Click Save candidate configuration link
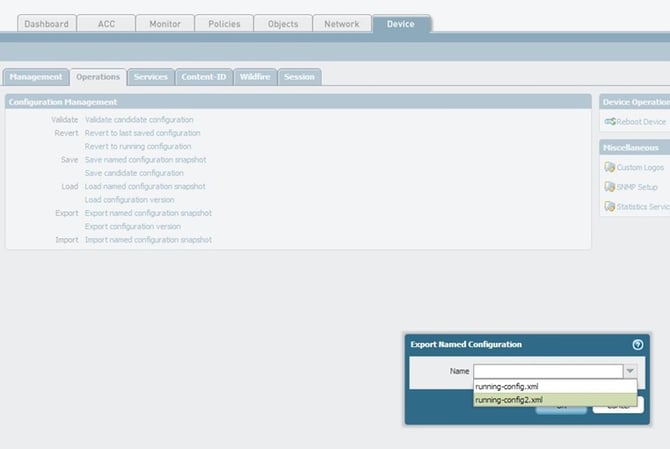Image resolution: width=670 pixels, height=449 pixels. click(134, 173)
